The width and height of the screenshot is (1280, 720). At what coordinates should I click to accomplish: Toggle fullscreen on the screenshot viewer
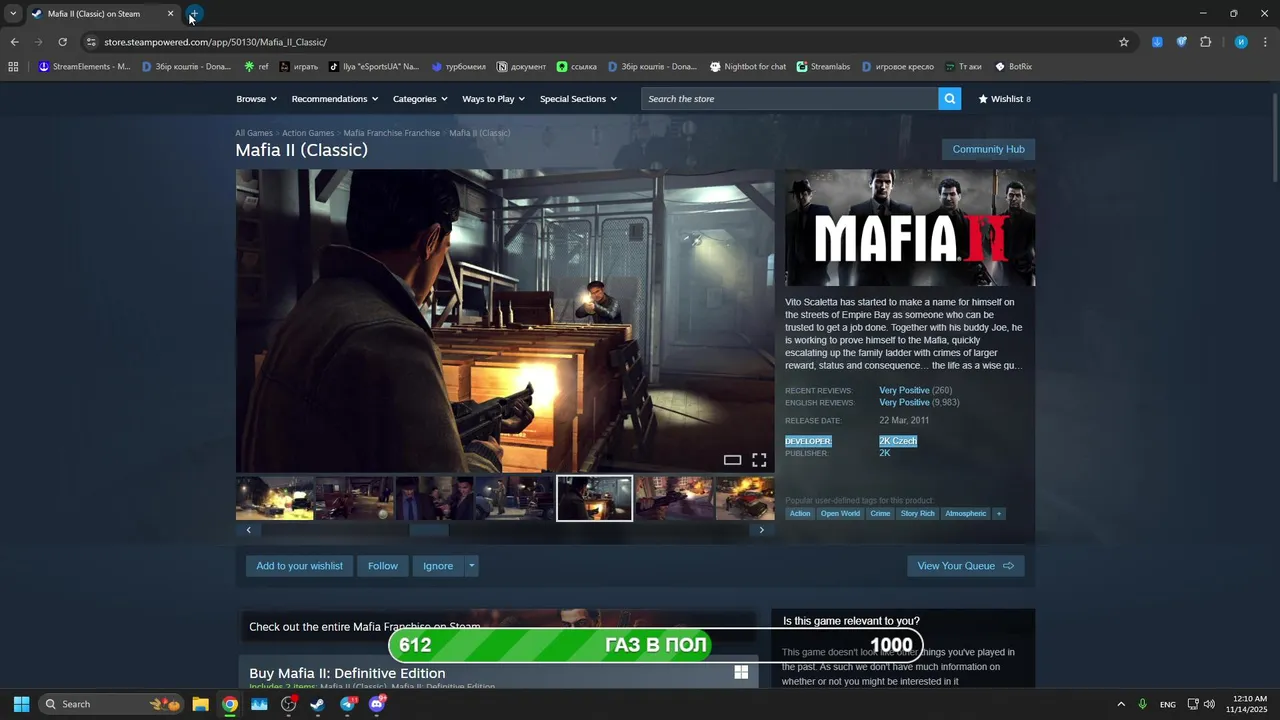tap(759, 460)
